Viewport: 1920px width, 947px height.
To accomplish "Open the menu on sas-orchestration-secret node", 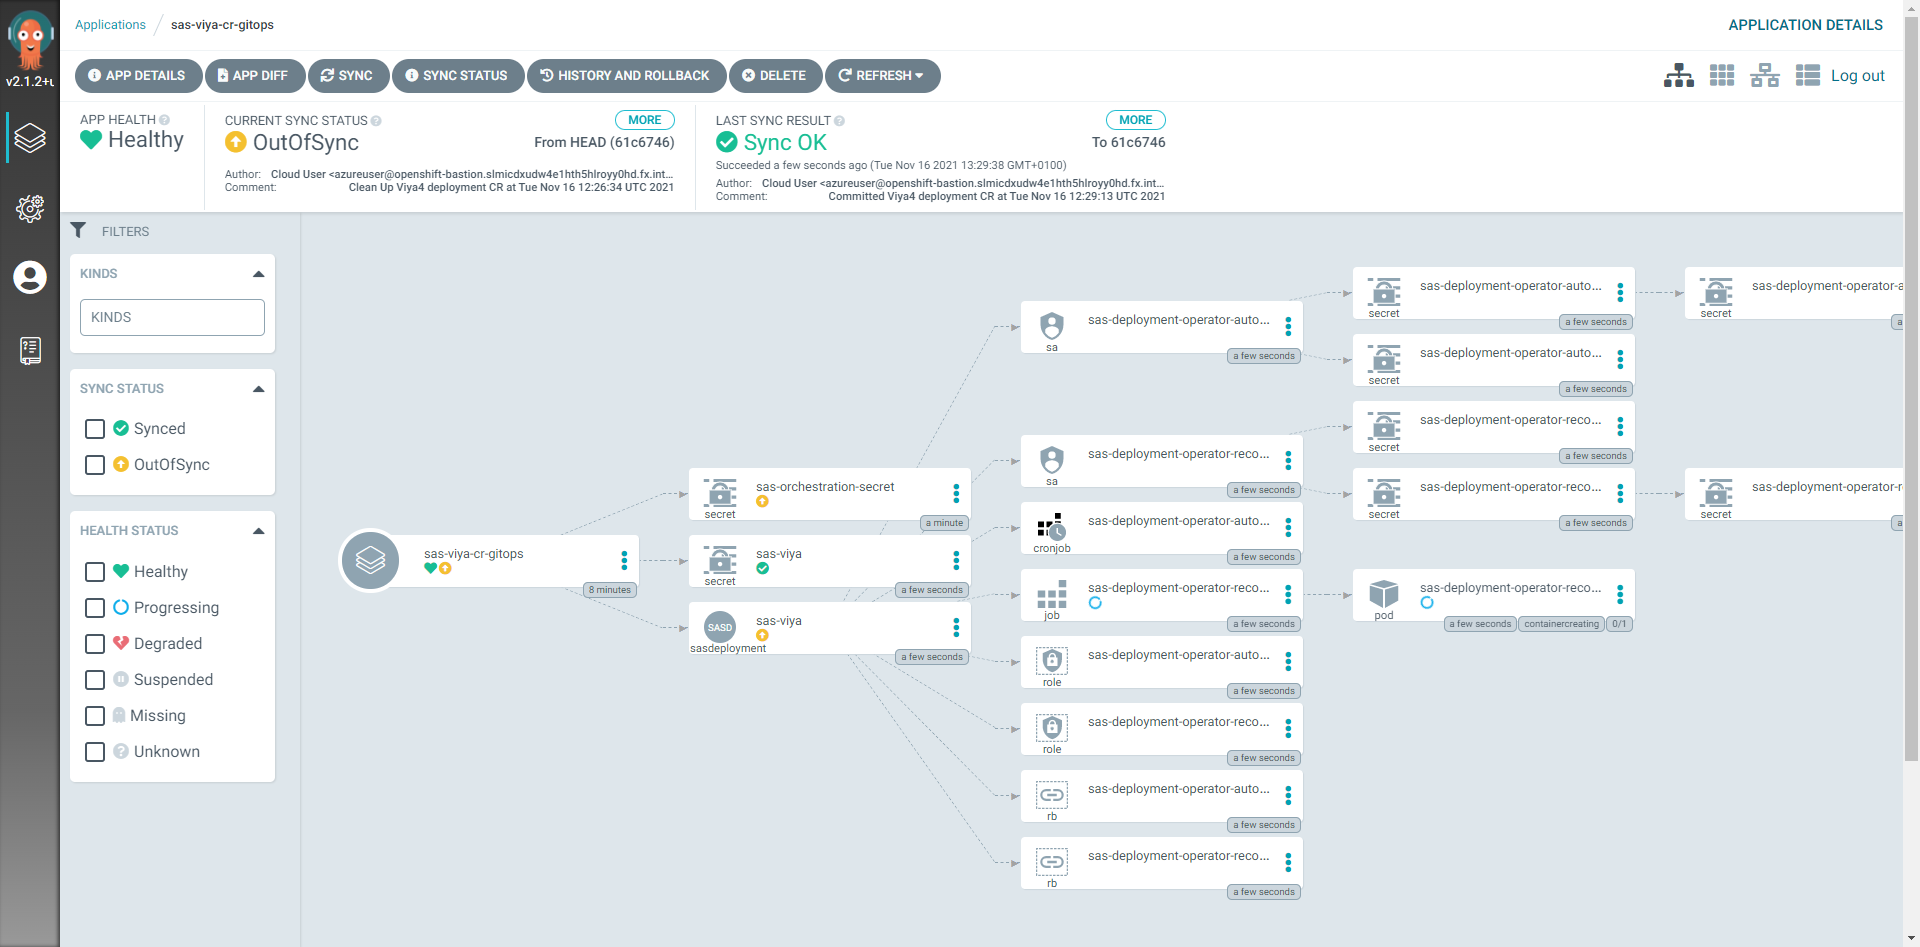I will point(957,494).
